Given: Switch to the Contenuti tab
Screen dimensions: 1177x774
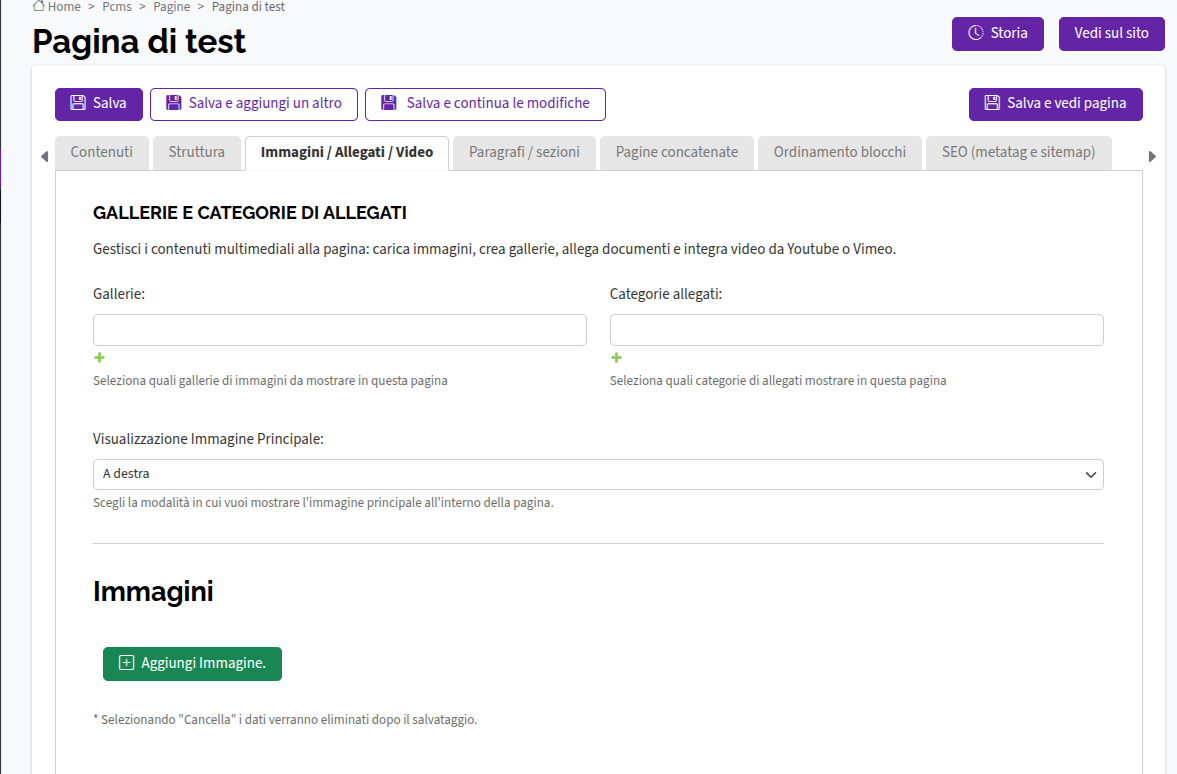Looking at the screenshot, I should click(101, 152).
